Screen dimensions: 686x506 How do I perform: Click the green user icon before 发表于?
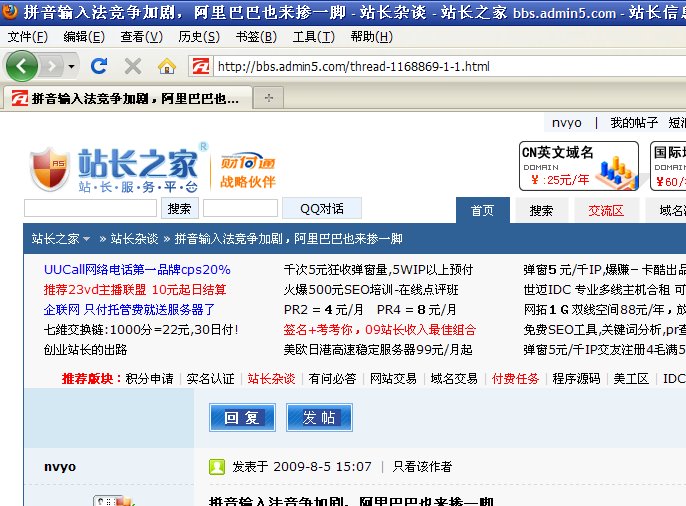point(217,467)
